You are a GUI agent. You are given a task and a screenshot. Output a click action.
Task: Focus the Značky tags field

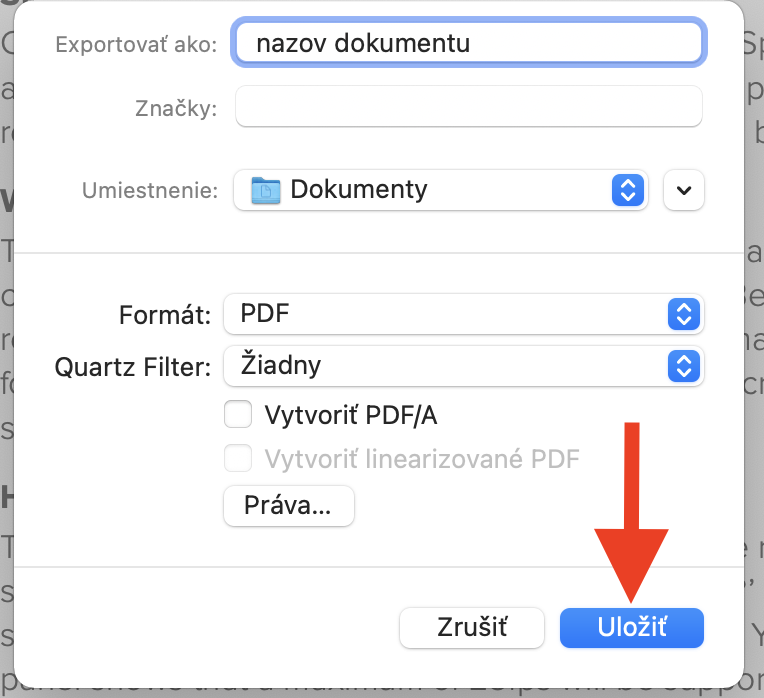pos(468,108)
